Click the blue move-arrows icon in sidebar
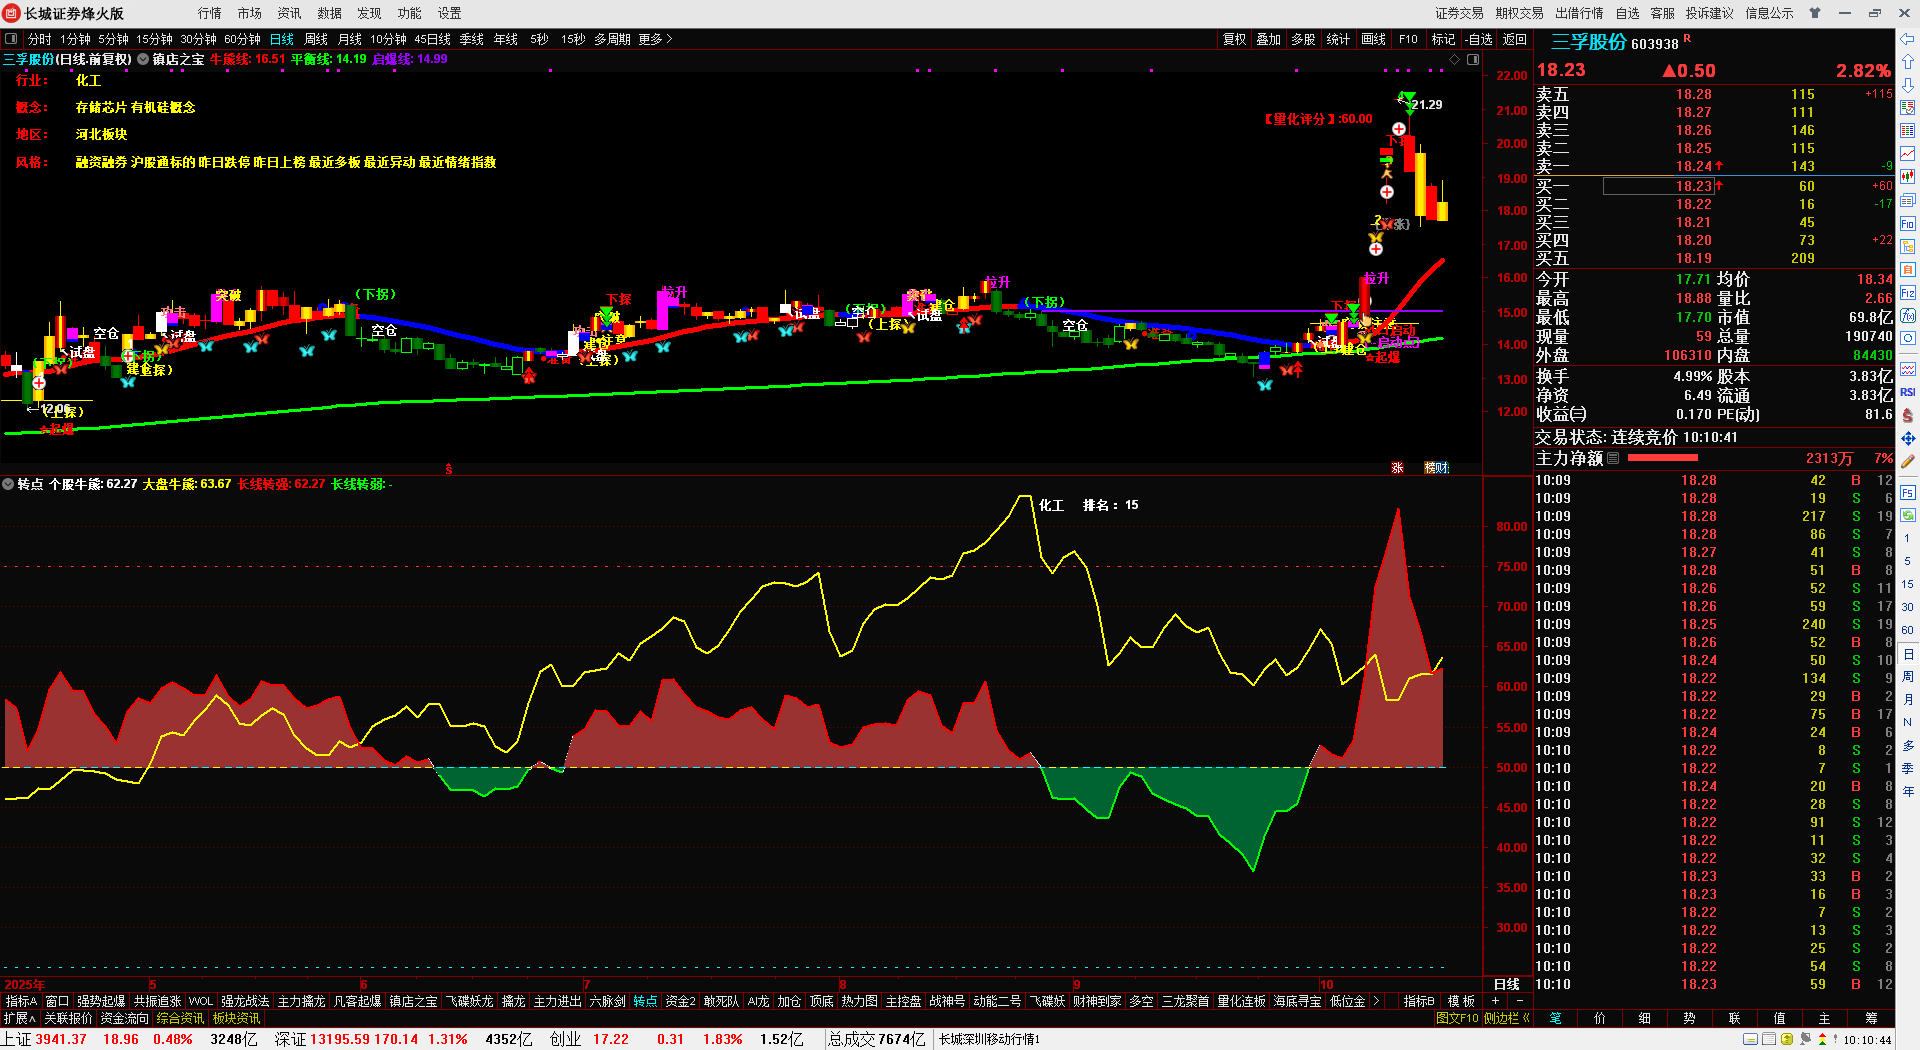The width and height of the screenshot is (1920, 1050). [1908, 438]
